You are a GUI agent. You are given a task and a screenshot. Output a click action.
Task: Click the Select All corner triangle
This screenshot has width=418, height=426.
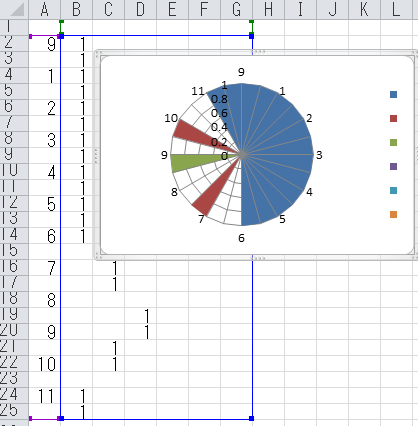14,9
